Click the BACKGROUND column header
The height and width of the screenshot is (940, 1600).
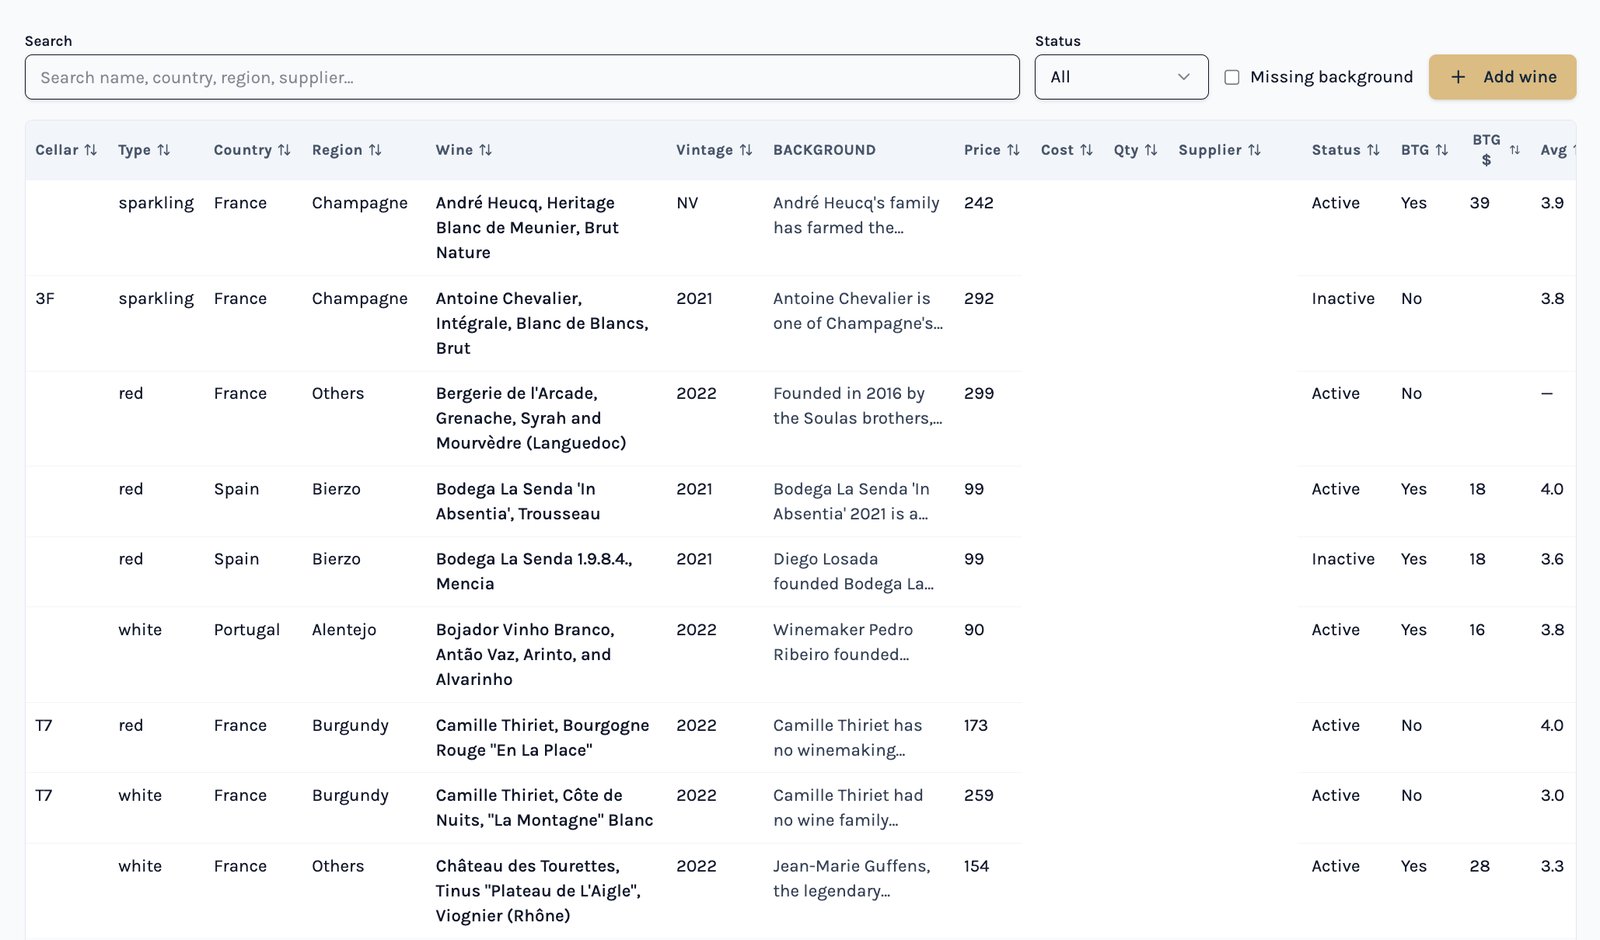824,150
